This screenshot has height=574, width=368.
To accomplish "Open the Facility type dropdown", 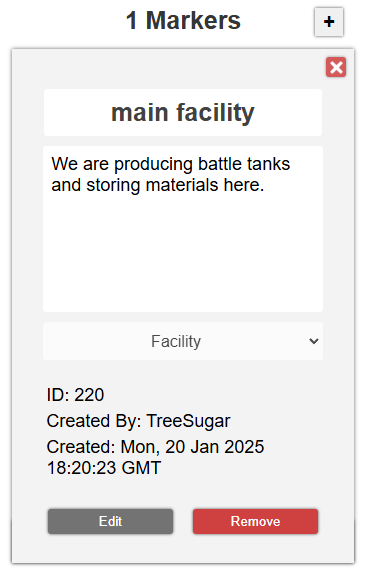I will point(183,341).
